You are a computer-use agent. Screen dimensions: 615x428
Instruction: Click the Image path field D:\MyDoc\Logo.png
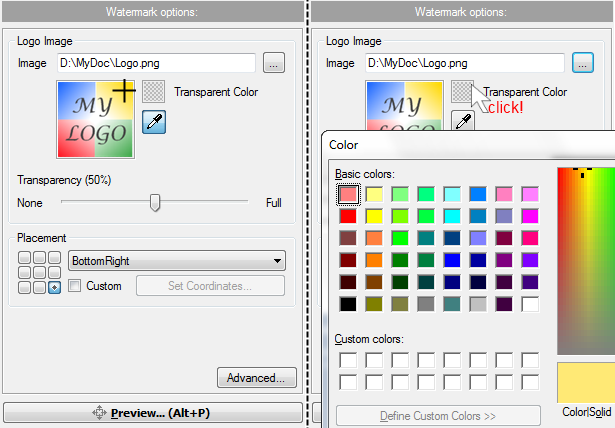click(156, 63)
